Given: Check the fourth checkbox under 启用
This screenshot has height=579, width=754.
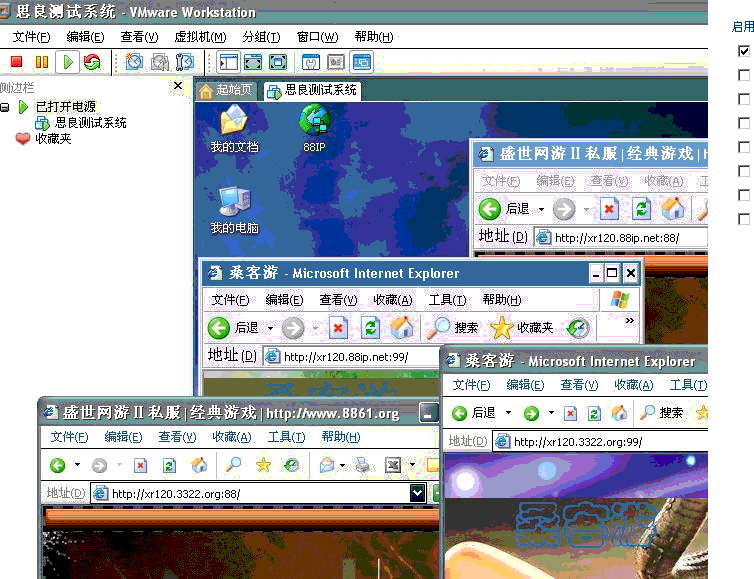Looking at the screenshot, I should (744, 123).
